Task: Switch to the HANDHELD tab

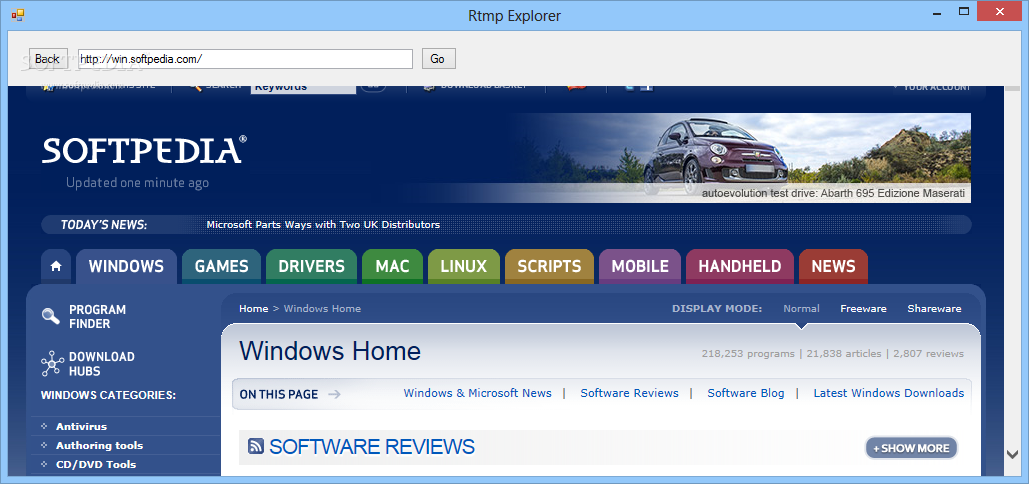Action: pyautogui.click(x=740, y=266)
